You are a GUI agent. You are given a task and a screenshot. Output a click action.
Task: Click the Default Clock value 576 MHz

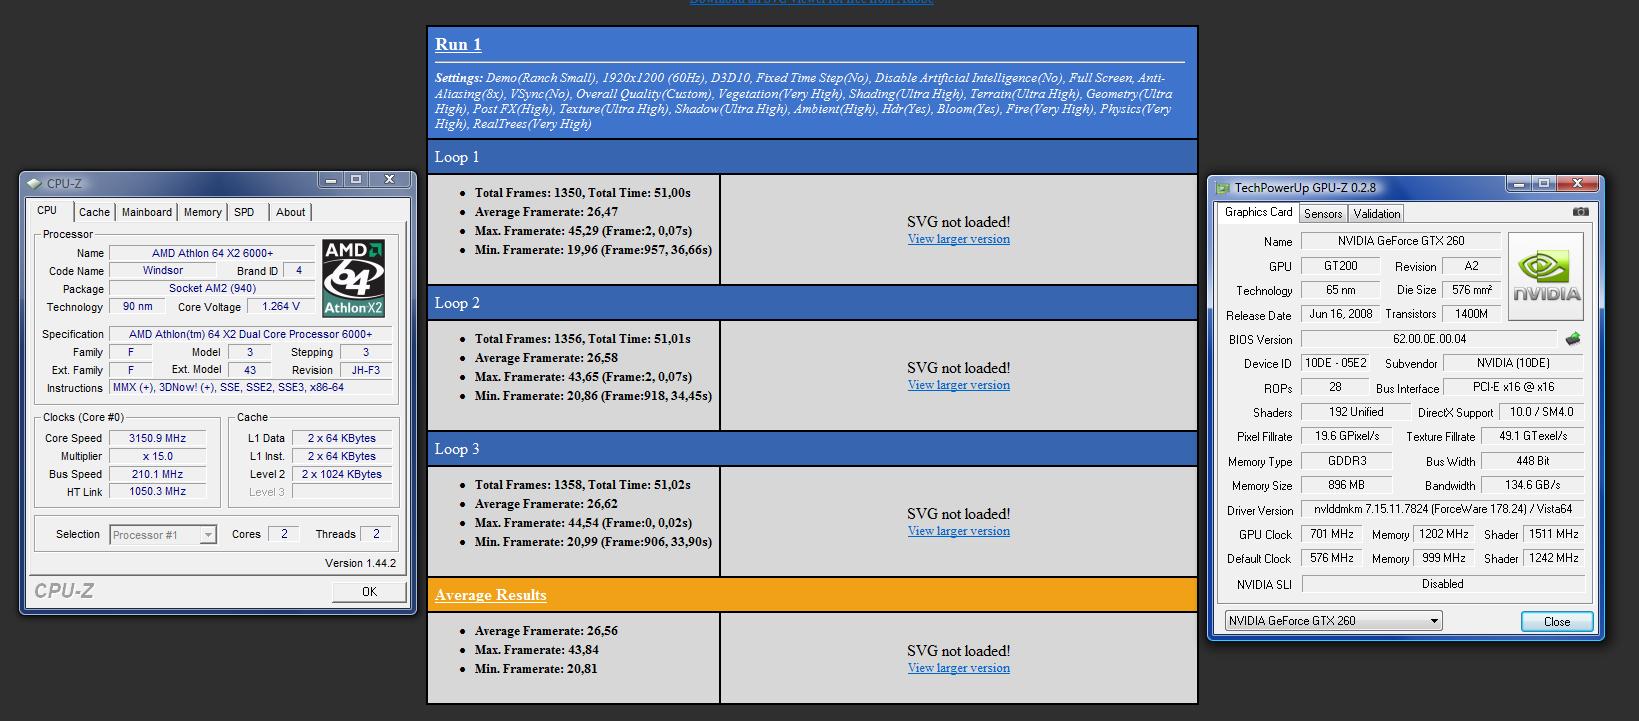click(1331, 558)
